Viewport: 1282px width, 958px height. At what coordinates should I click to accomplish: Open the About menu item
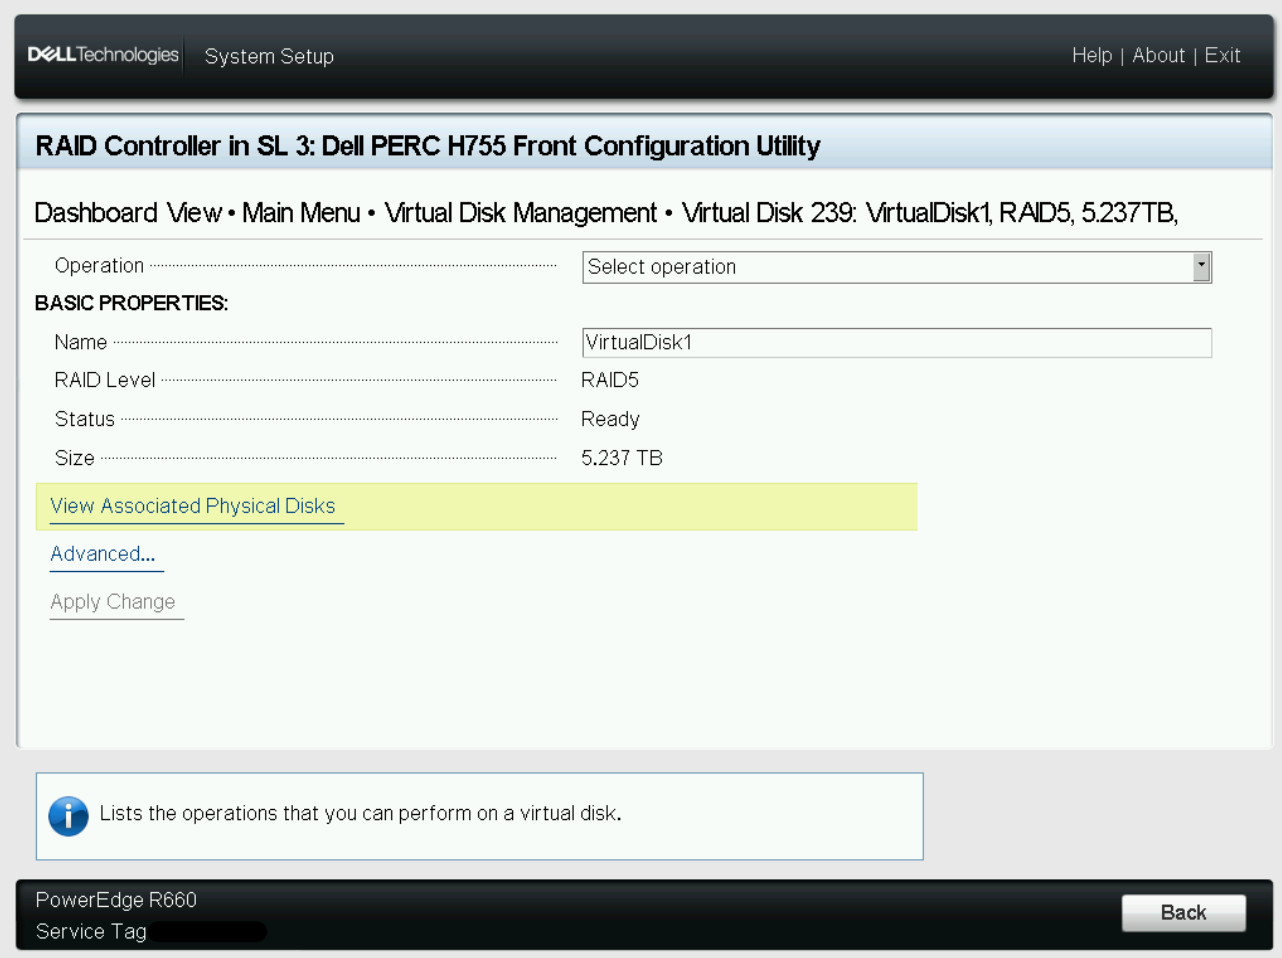click(1158, 55)
